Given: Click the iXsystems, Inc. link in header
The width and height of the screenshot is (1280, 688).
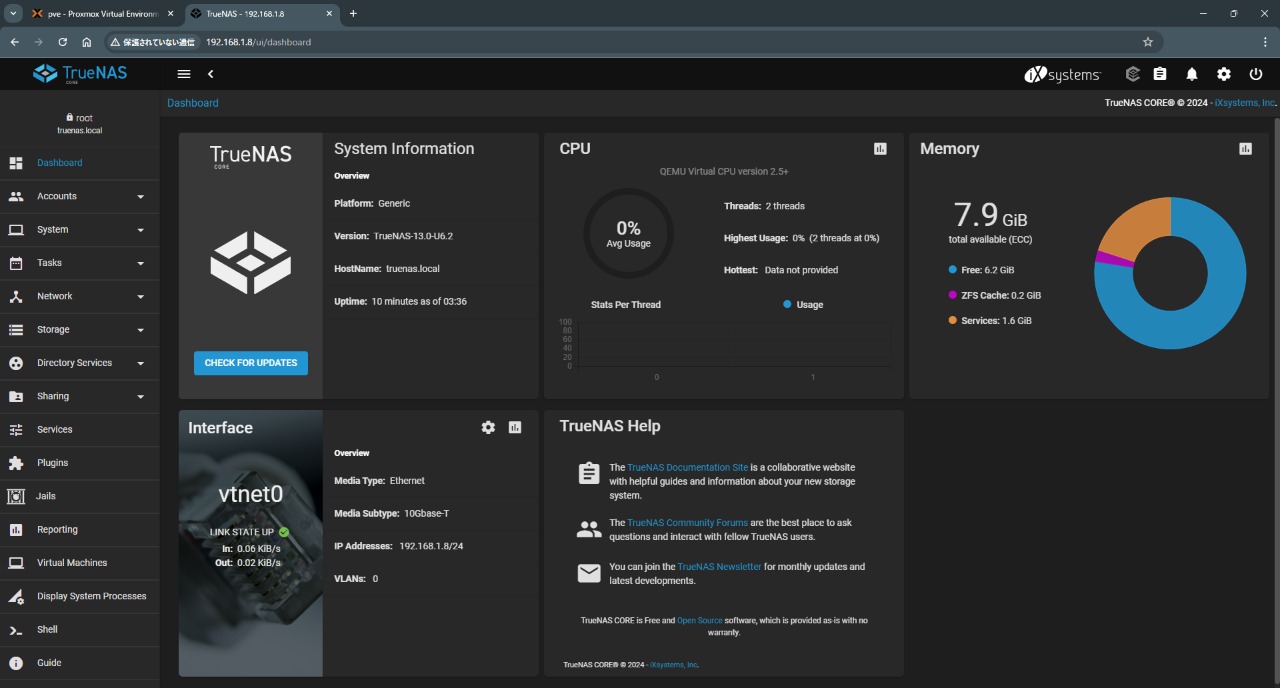Looking at the screenshot, I should click(1245, 103).
